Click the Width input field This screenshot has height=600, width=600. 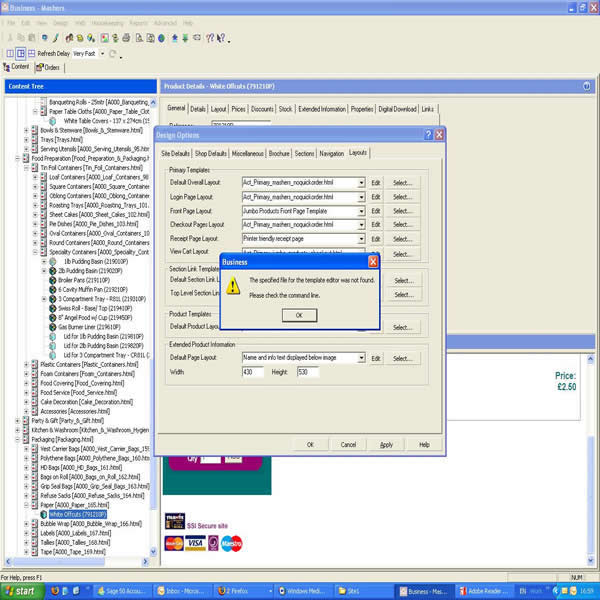(252, 372)
